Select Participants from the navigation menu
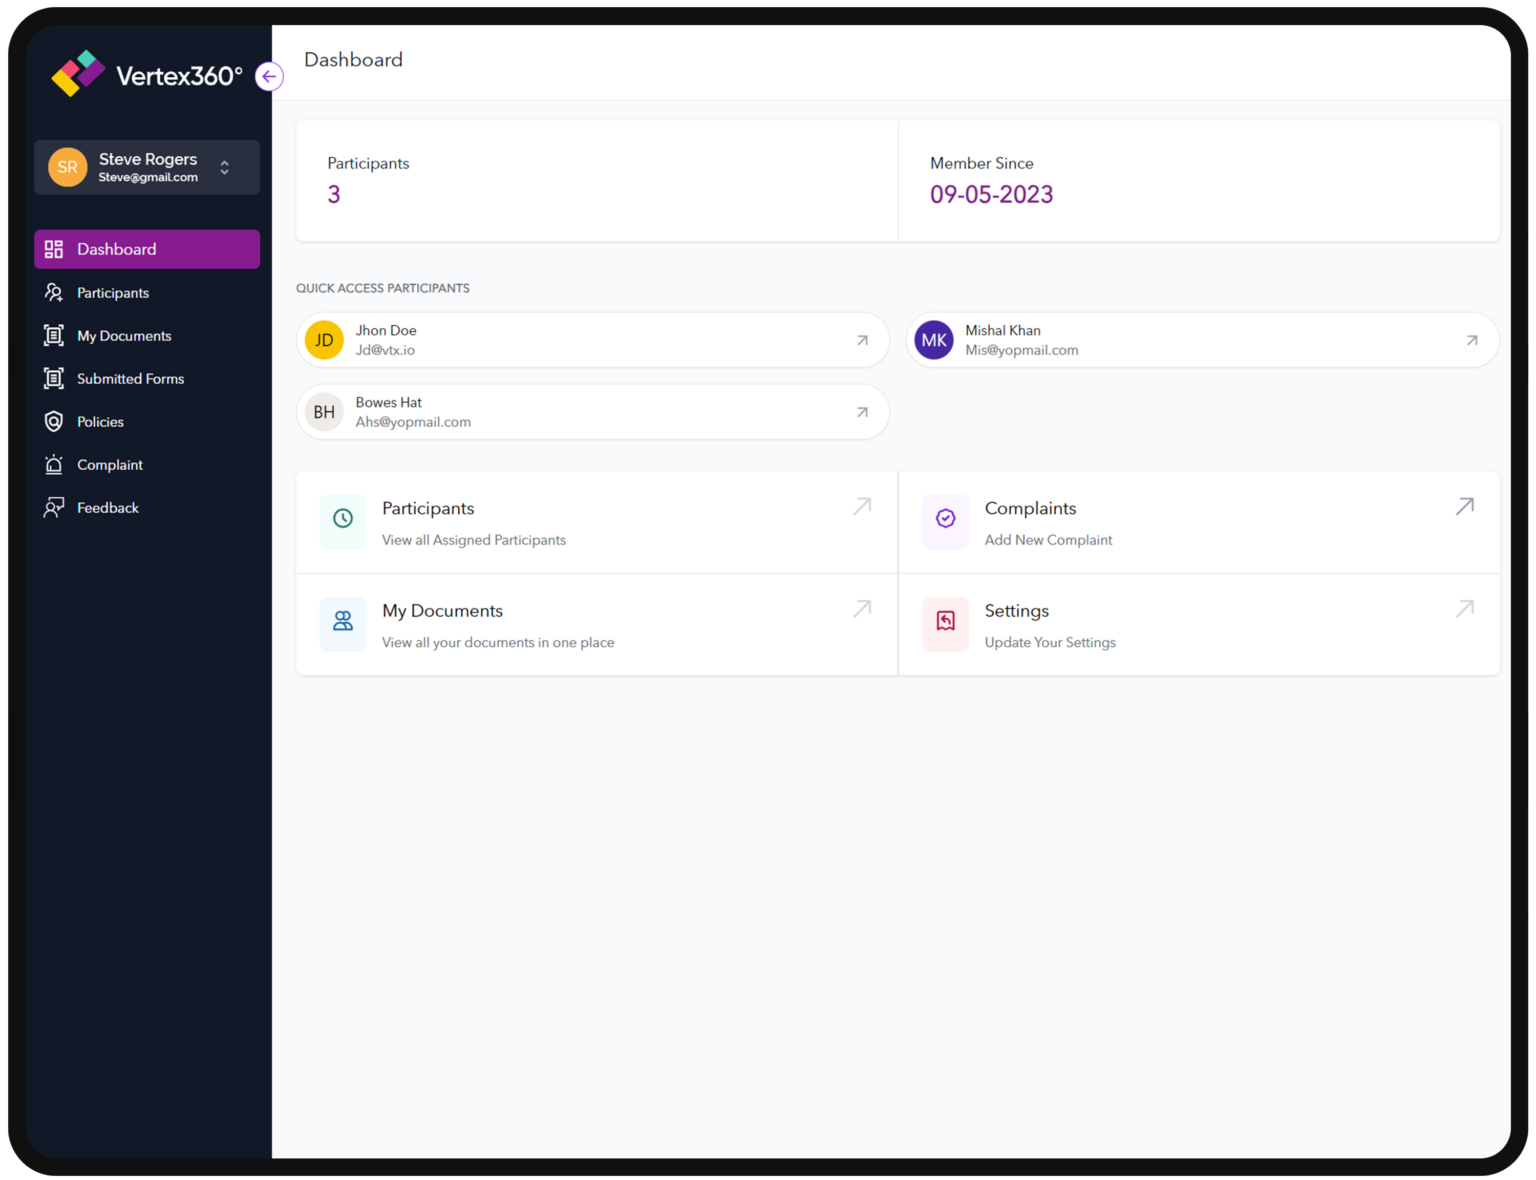Viewport: 1536px width, 1180px height. (x=113, y=292)
